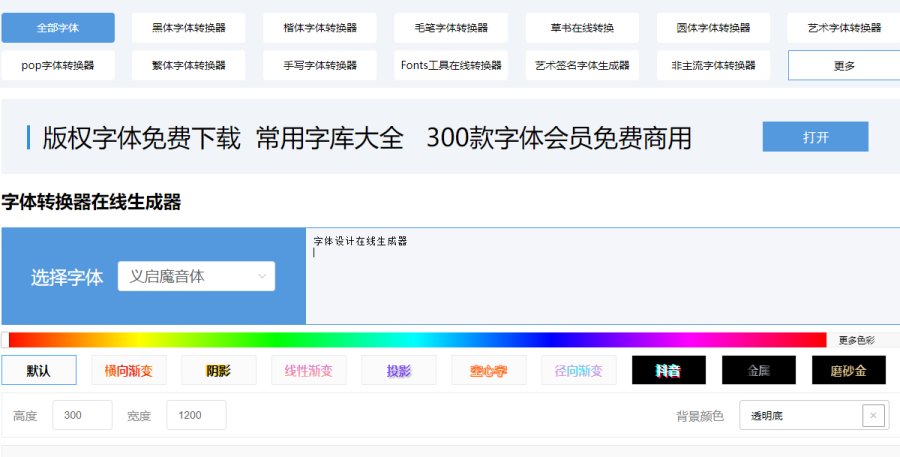This screenshot has width=900, height=457.
Task: Pick the 线性渐变 effect style
Action: pyautogui.click(x=309, y=370)
